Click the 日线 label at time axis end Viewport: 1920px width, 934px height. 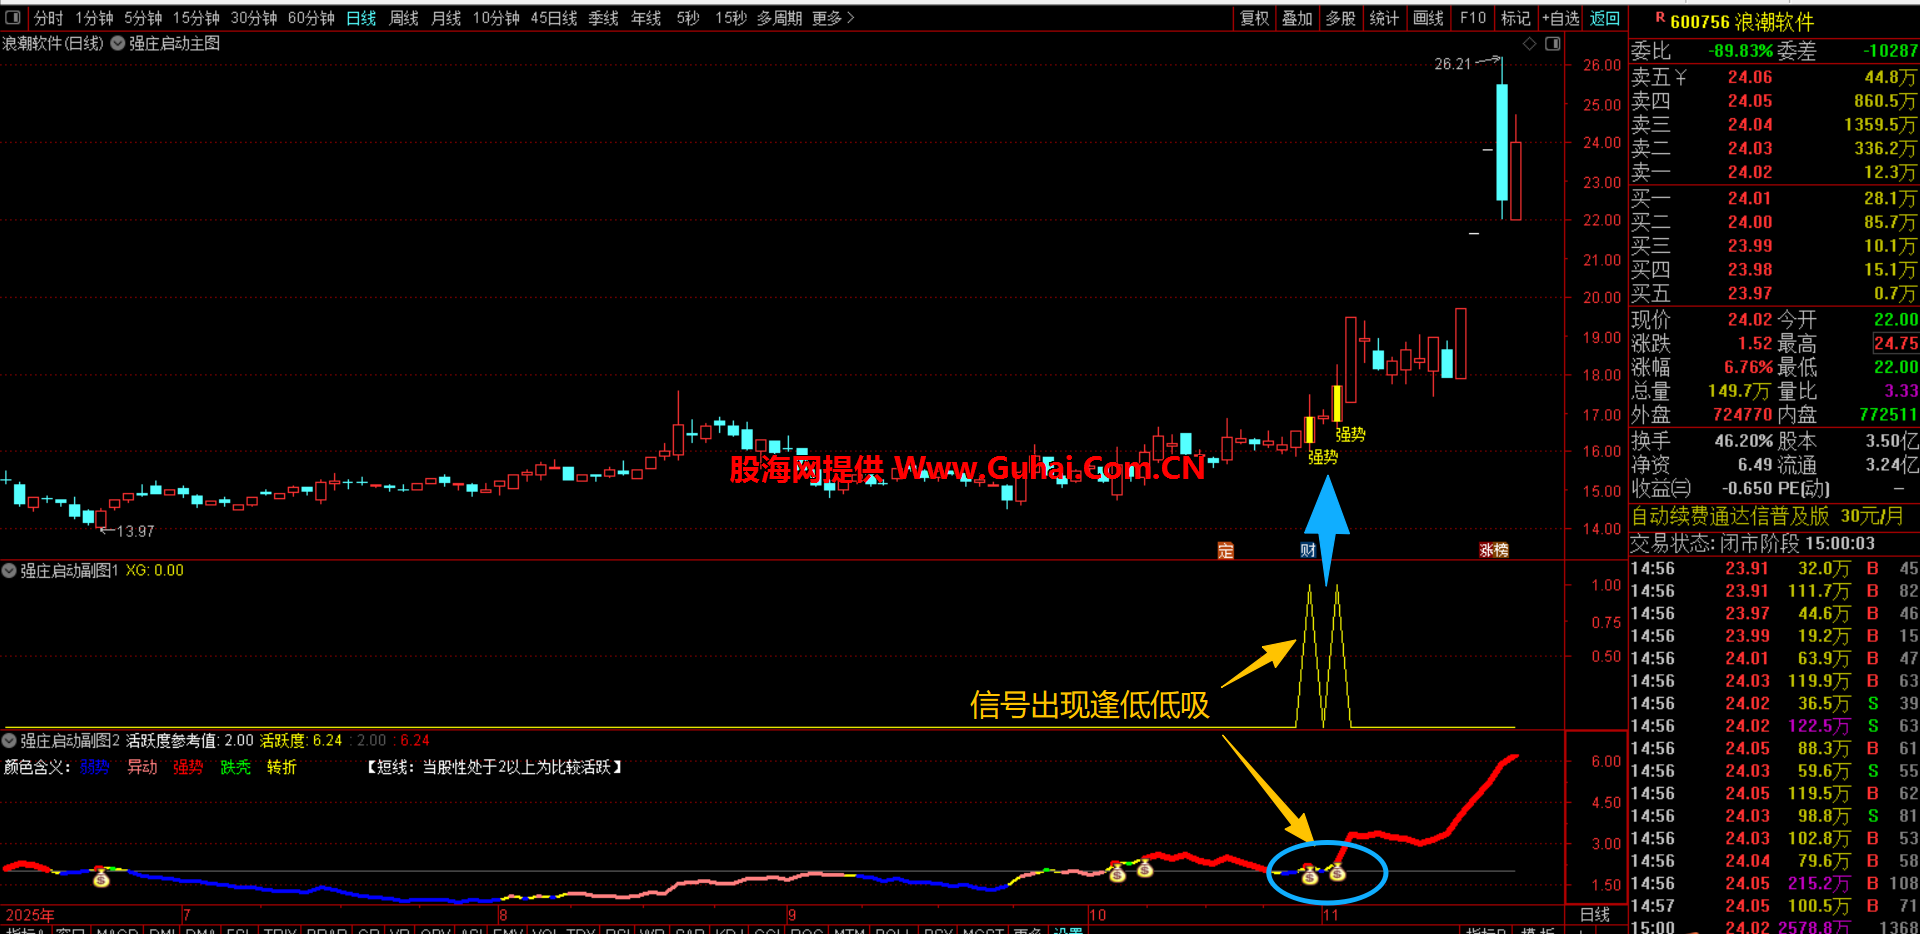pyautogui.click(x=1594, y=915)
